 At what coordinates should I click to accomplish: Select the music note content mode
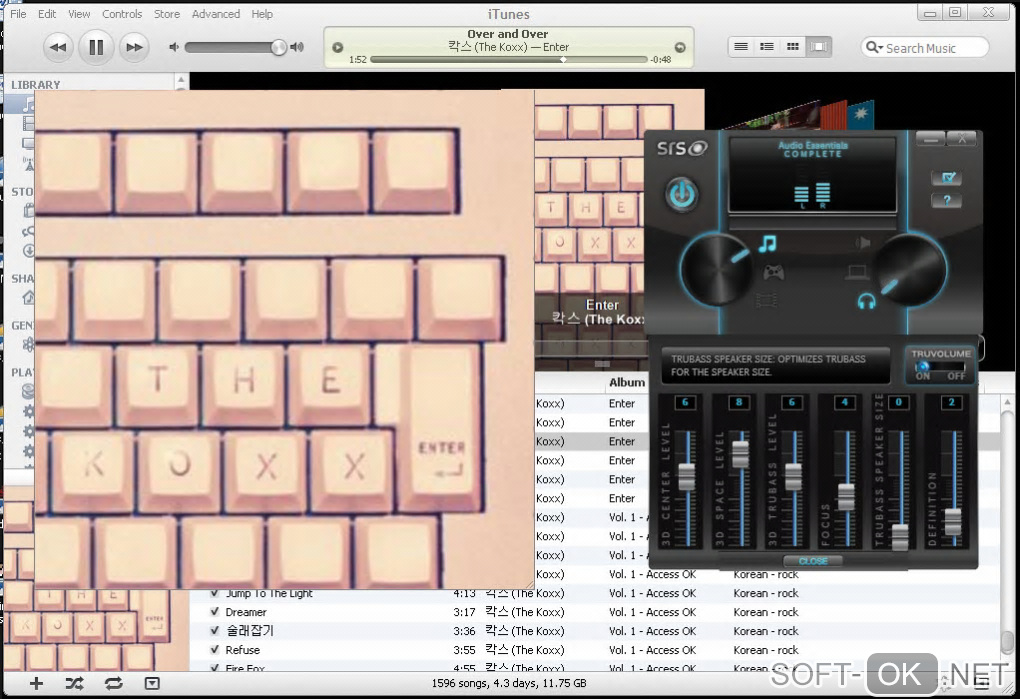[x=767, y=243]
